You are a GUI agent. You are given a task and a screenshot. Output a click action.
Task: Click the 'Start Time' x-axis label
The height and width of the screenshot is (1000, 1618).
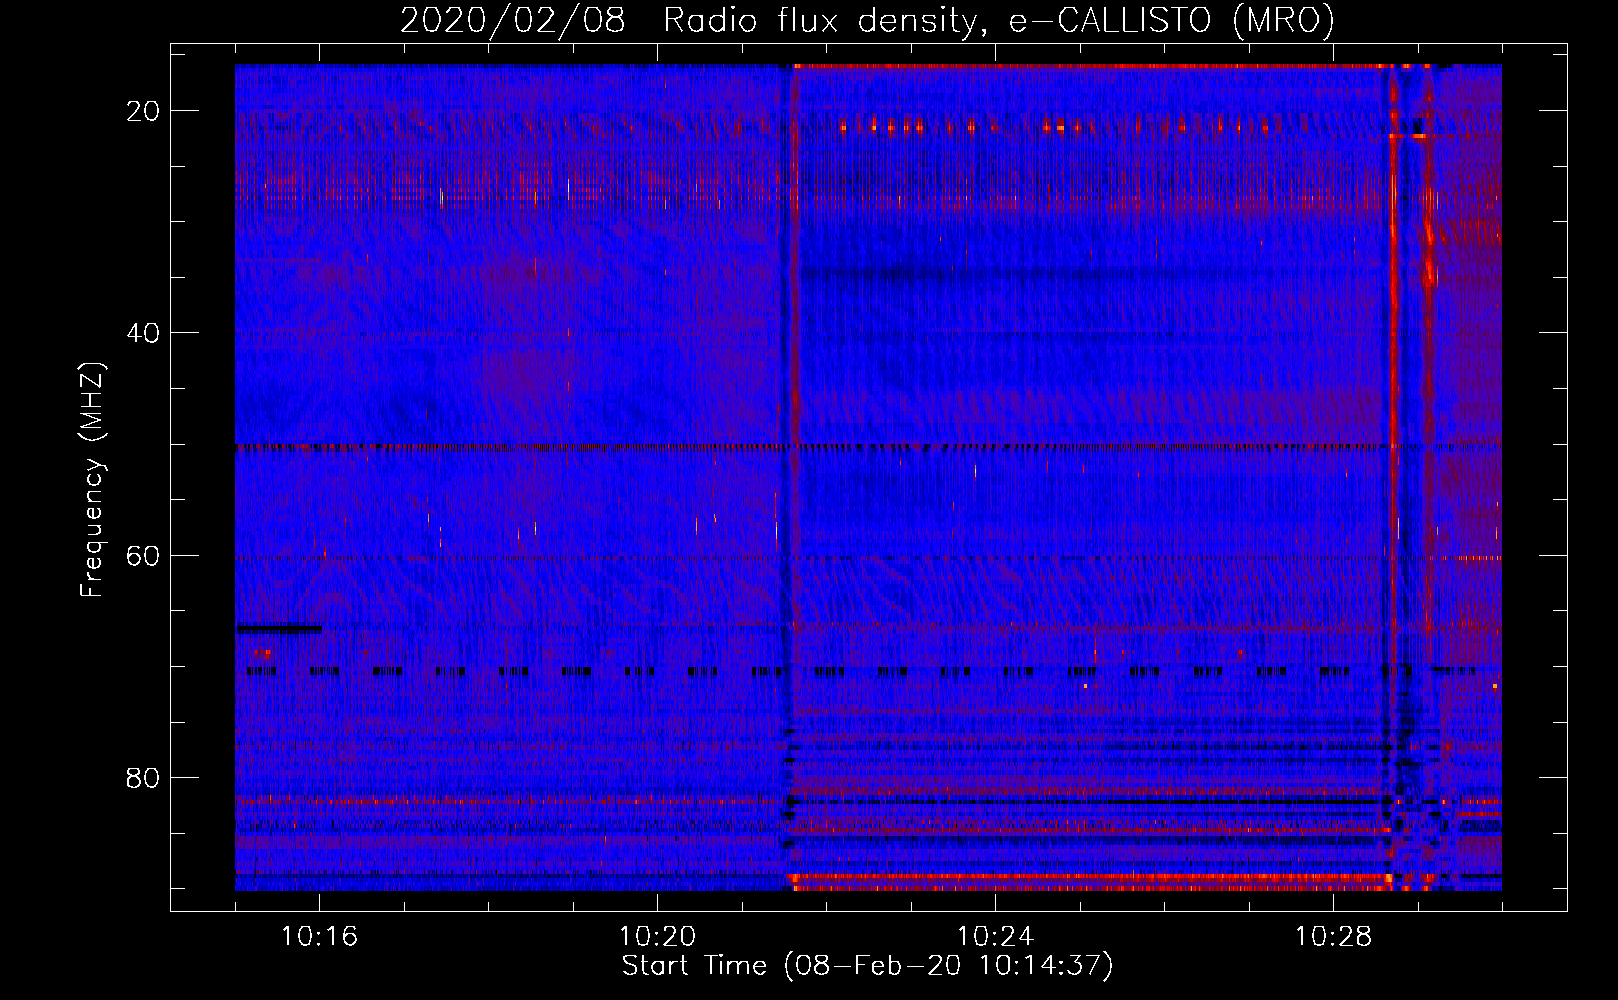867,966
